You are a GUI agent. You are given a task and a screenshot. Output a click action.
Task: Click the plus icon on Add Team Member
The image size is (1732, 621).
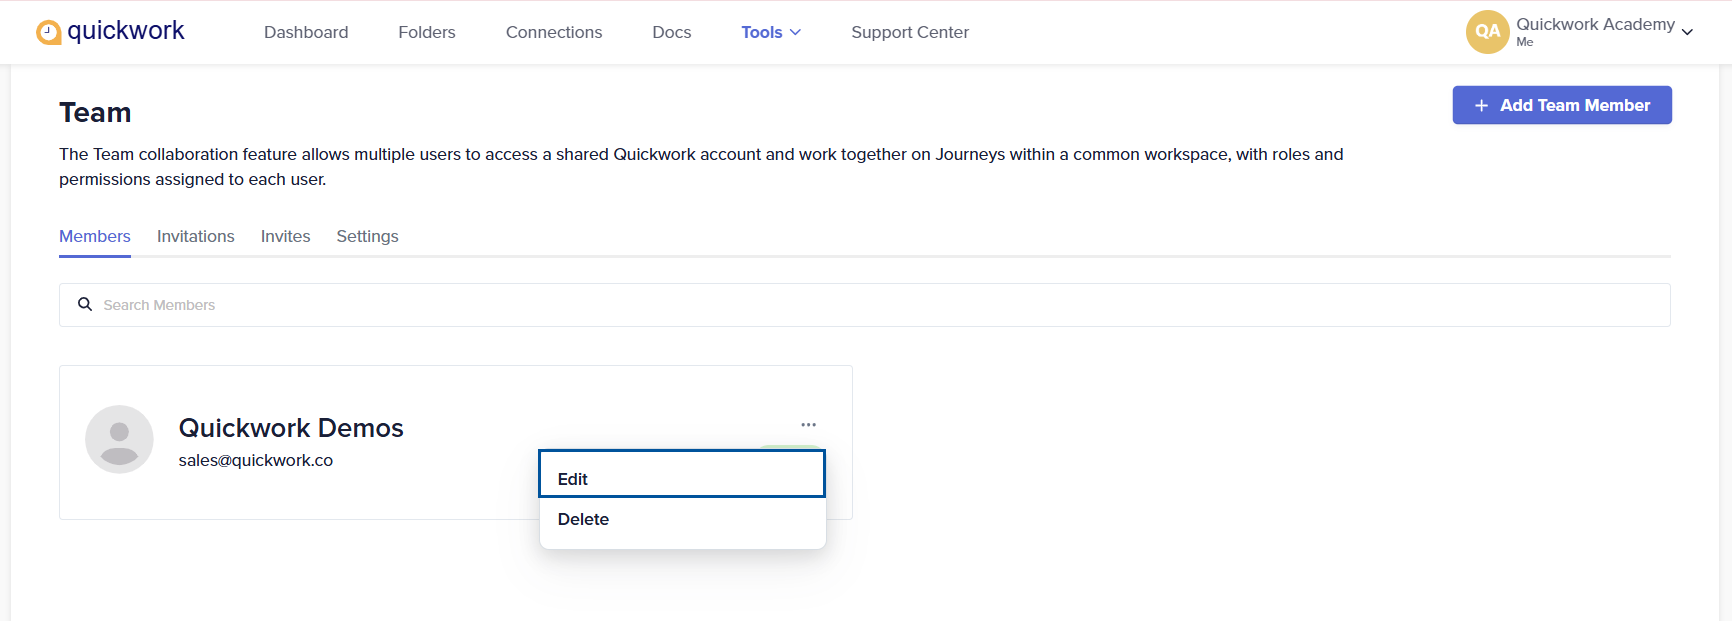point(1481,105)
